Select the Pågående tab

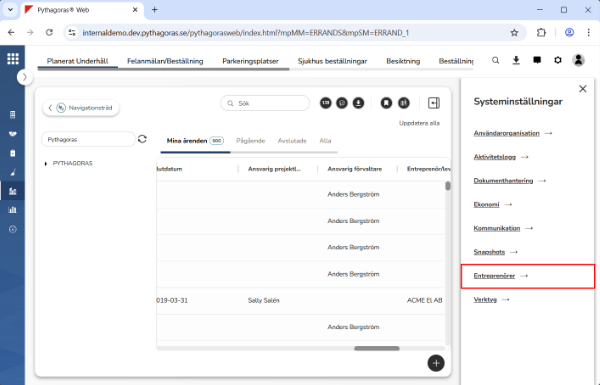(x=251, y=141)
